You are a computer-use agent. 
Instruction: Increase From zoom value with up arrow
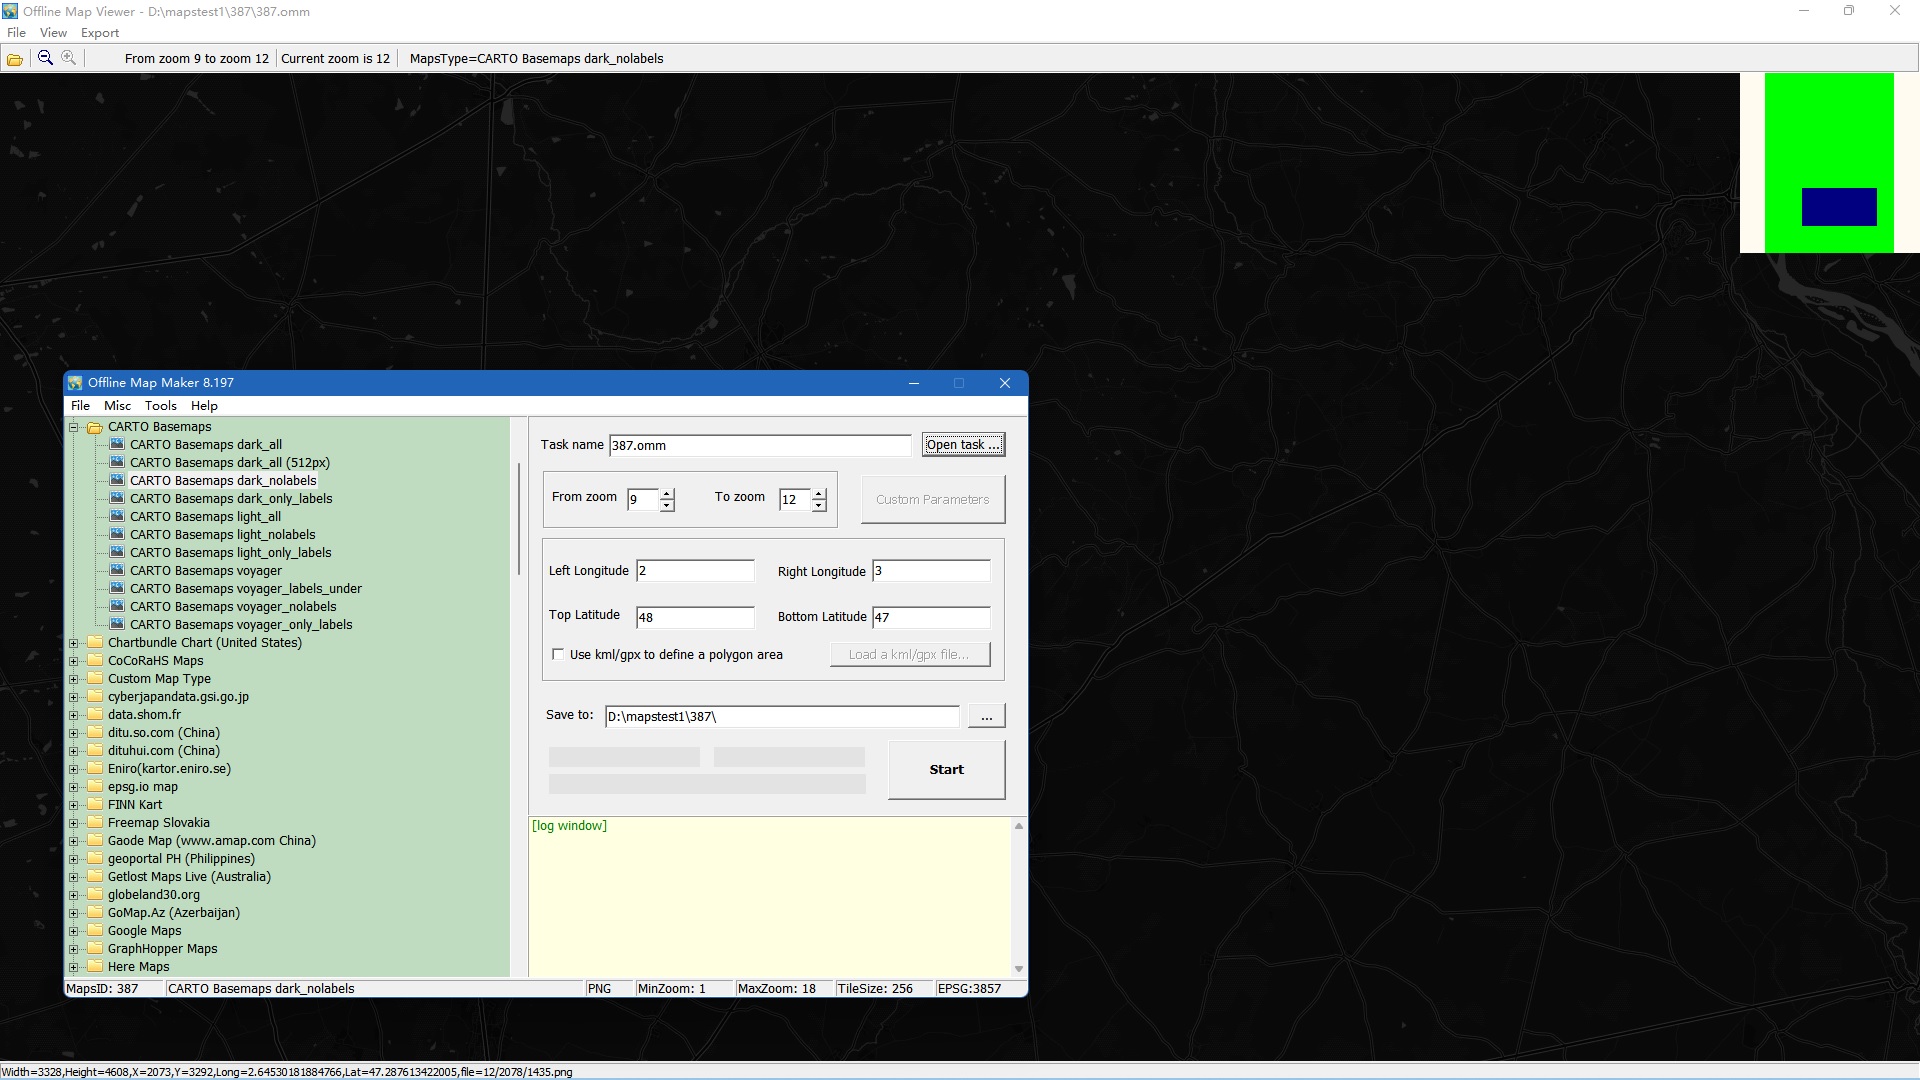tap(668, 494)
